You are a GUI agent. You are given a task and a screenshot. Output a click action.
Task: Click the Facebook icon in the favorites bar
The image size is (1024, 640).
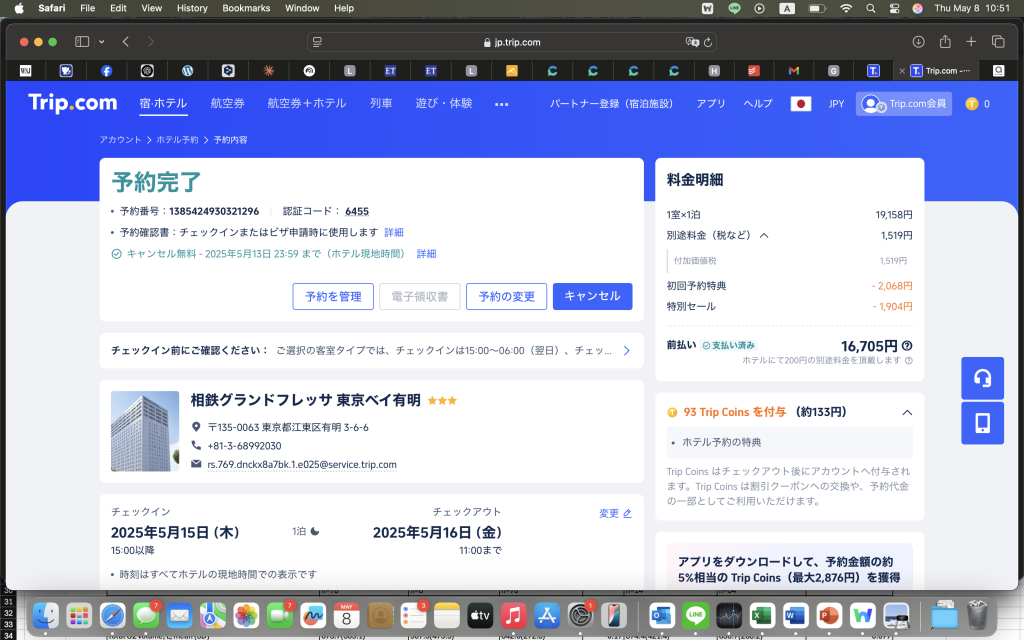pos(106,70)
